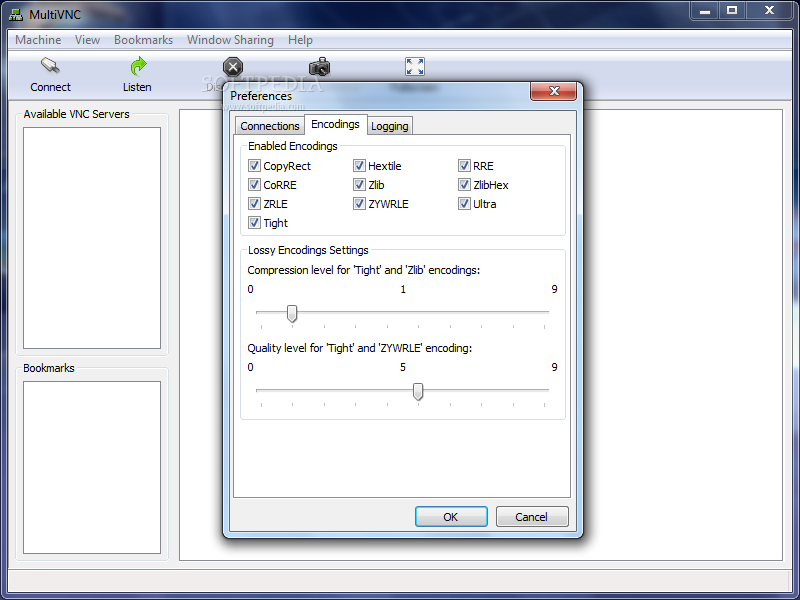Open the View menu
The width and height of the screenshot is (800, 600).
click(87, 40)
